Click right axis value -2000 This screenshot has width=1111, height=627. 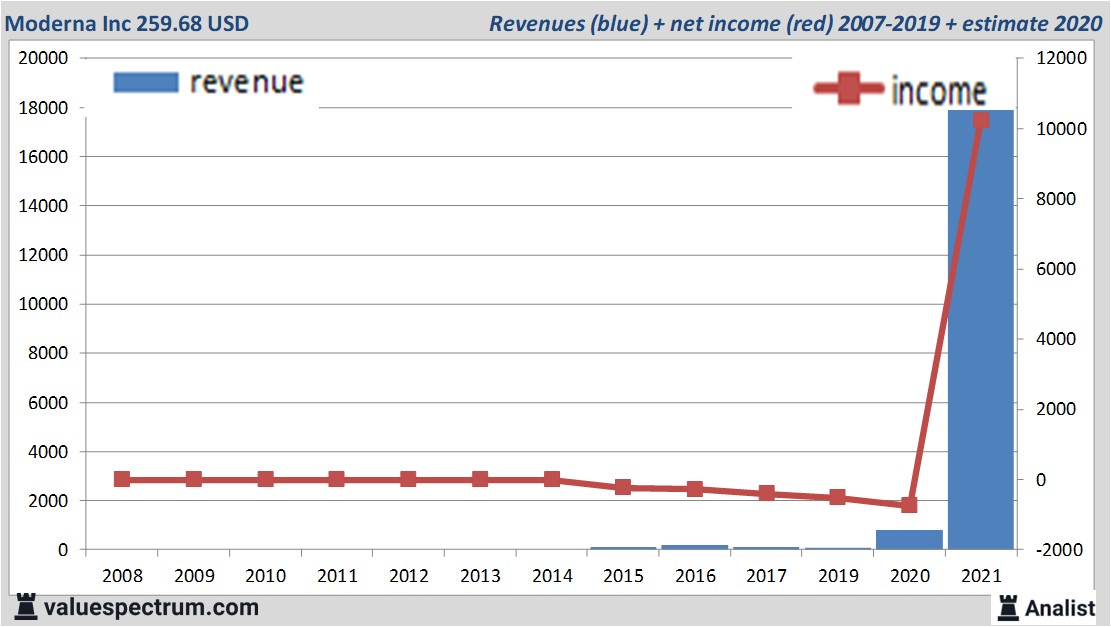tap(1059, 550)
